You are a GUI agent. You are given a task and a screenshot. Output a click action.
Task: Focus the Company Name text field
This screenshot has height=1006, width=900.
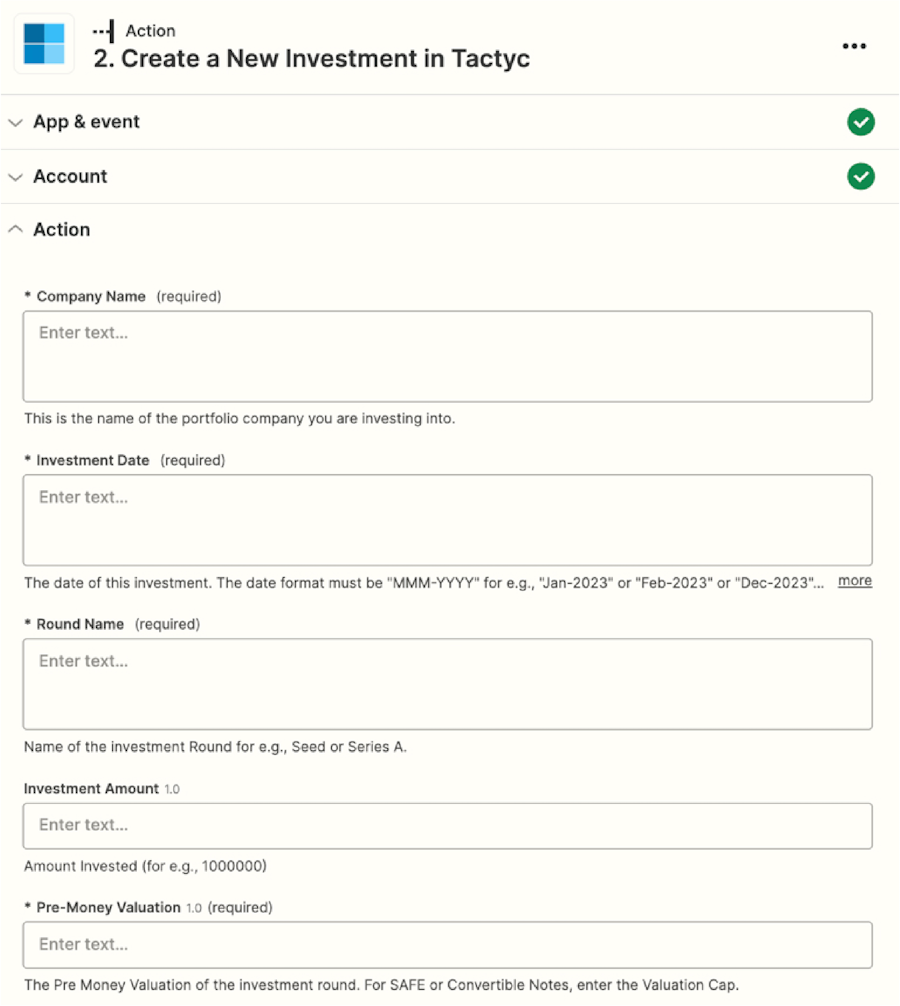[447, 357]
